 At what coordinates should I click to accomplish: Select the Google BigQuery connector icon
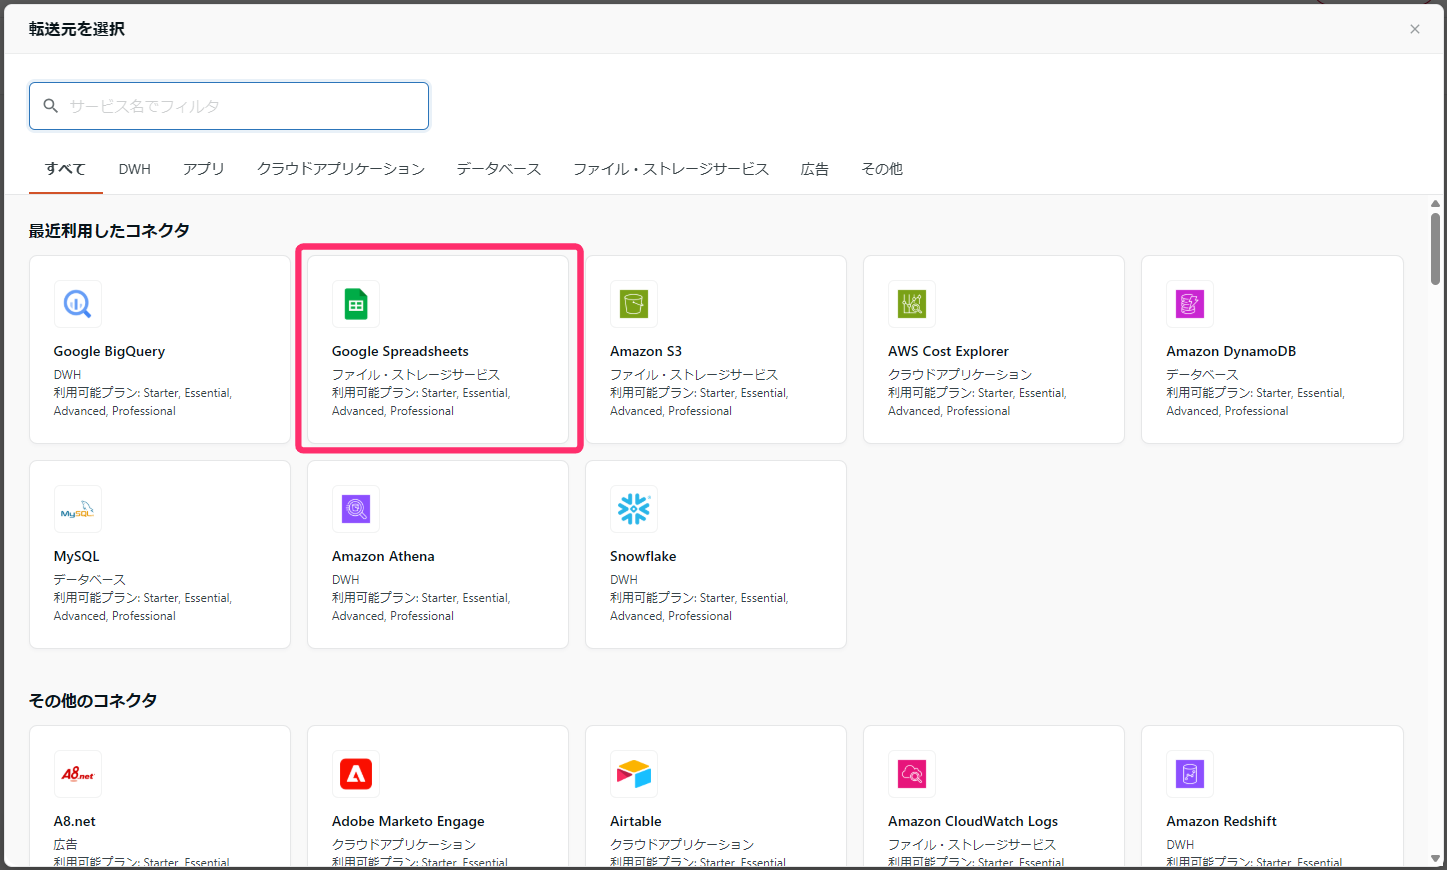[78, 304]
